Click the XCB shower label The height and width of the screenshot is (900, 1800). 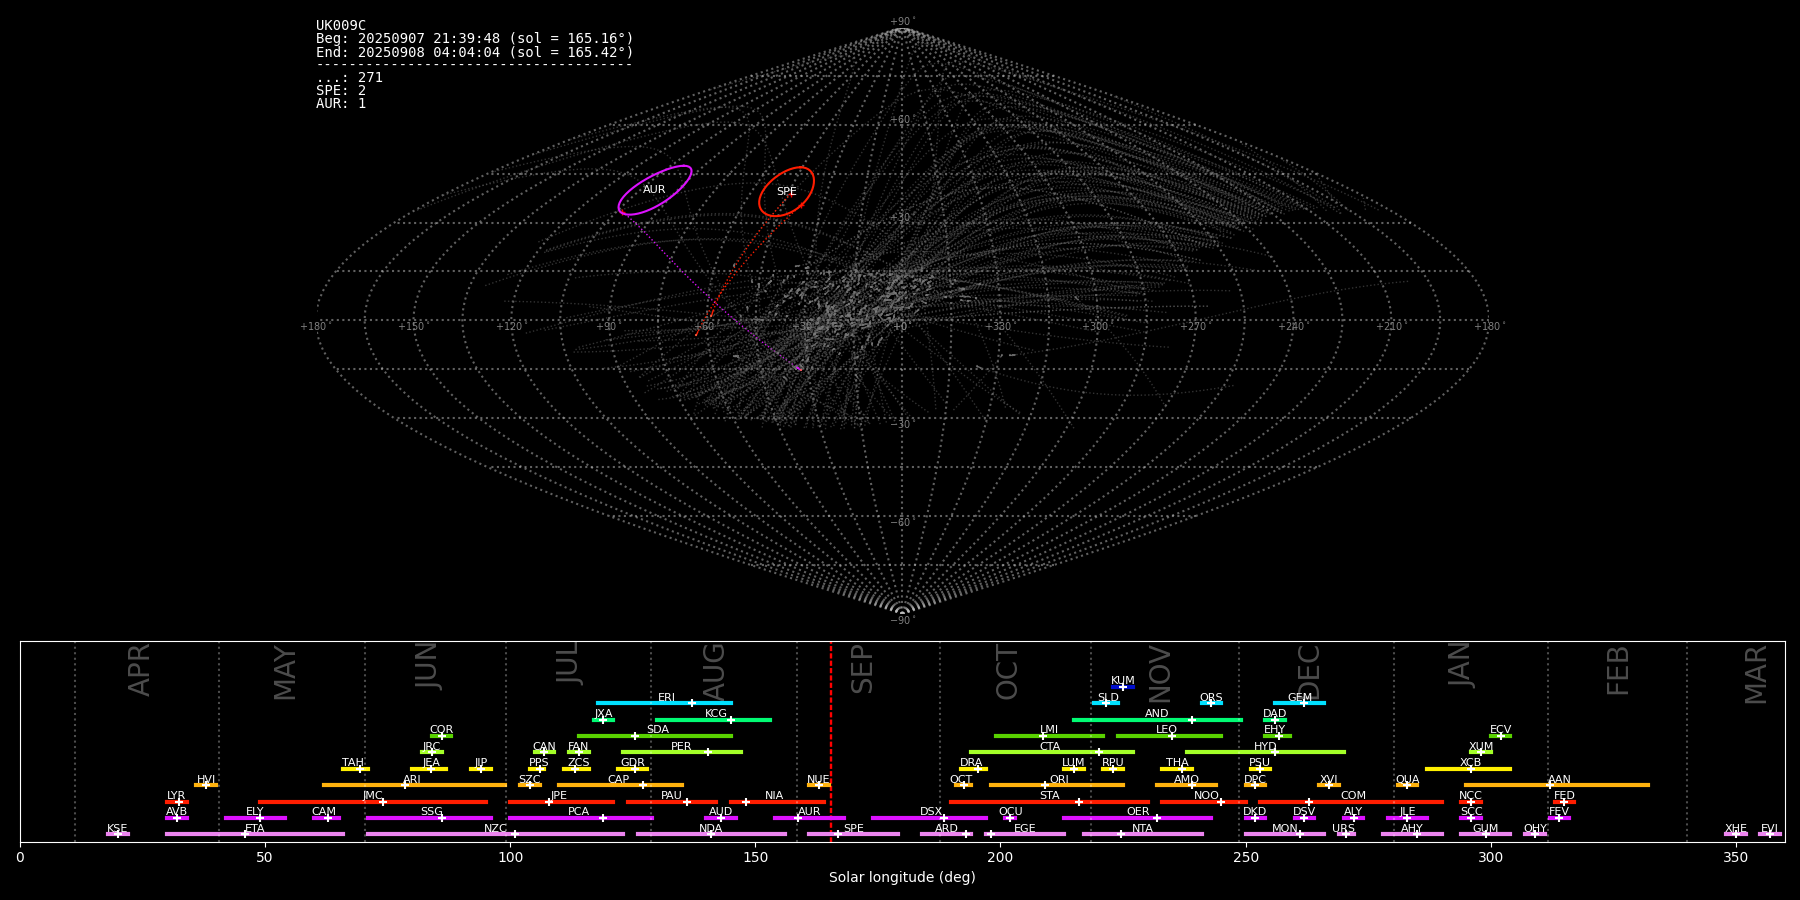click(x=1471, y=763)
